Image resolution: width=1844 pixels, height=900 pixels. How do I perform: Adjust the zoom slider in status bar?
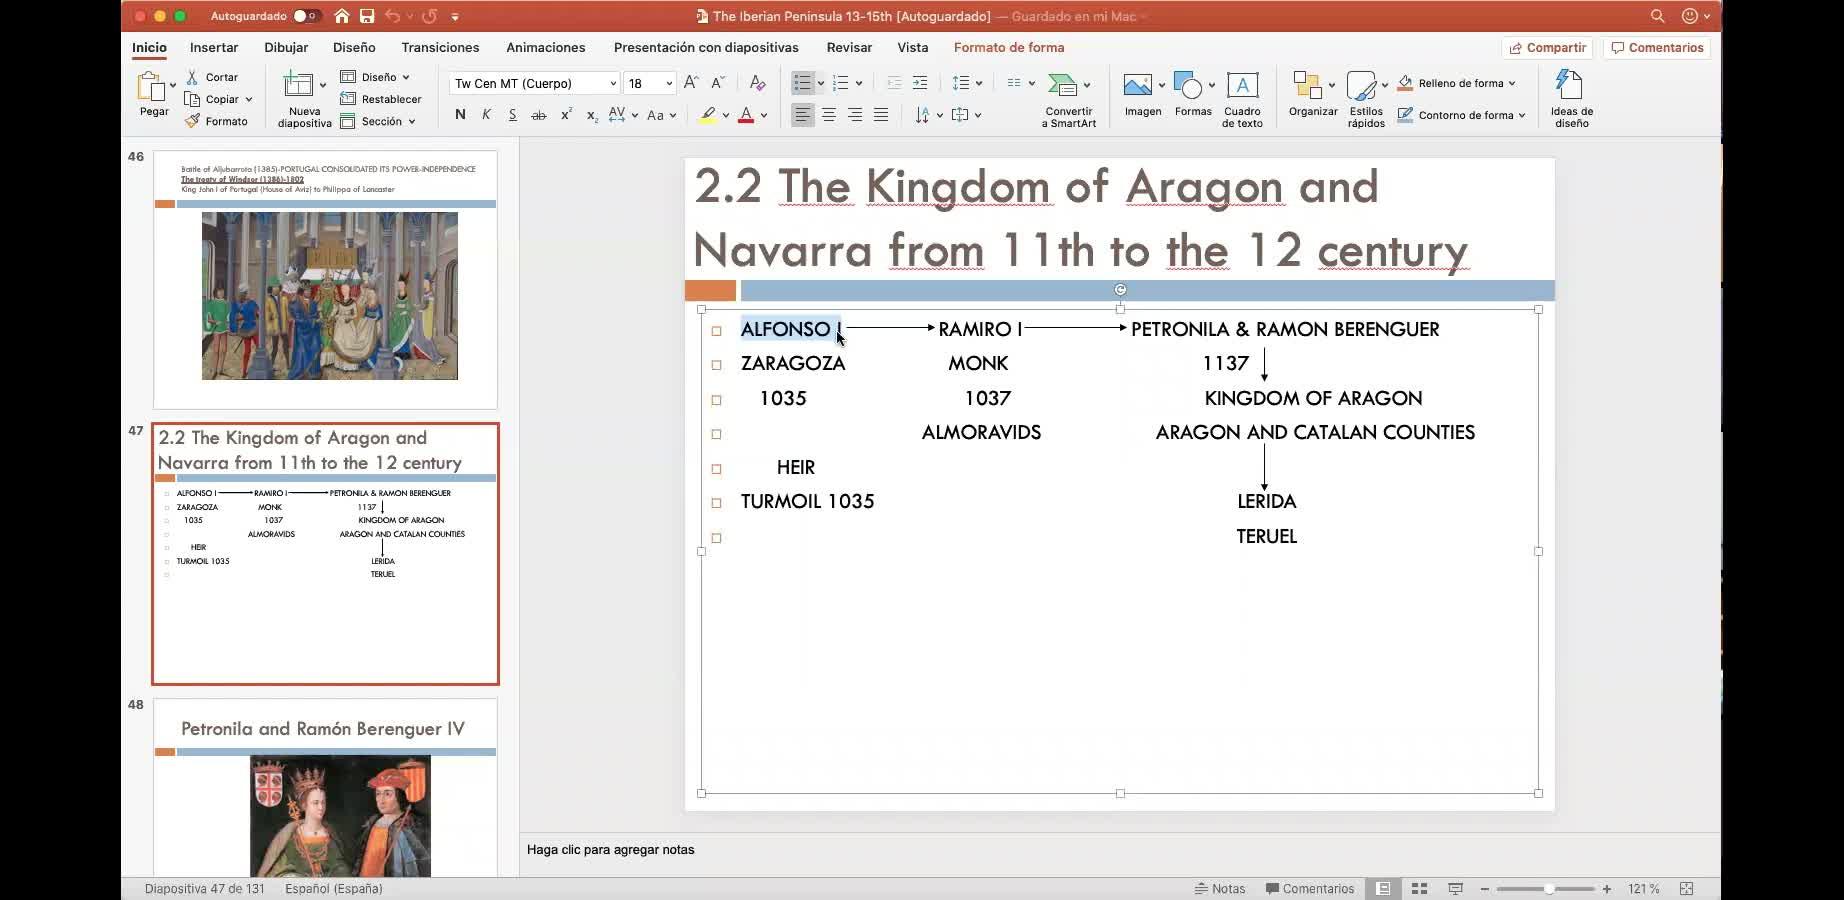1548,889
